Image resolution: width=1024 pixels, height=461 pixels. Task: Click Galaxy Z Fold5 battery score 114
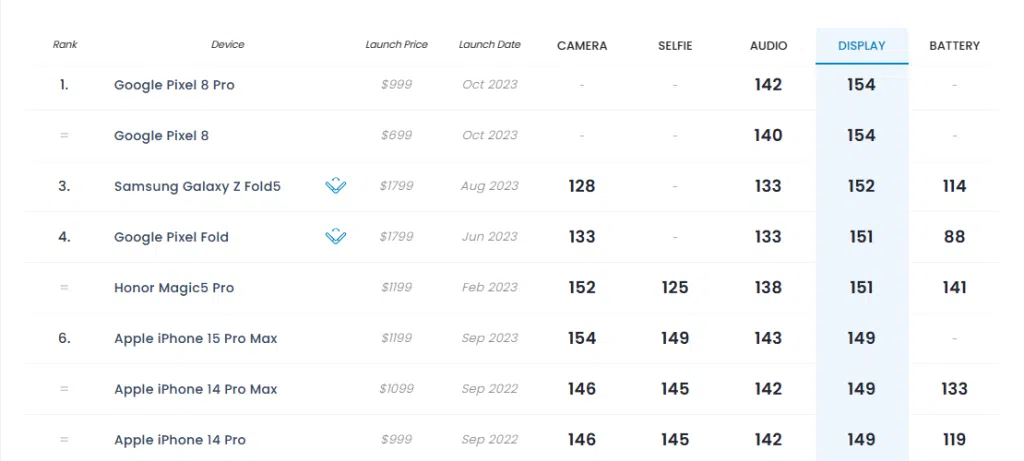[954, 186]
